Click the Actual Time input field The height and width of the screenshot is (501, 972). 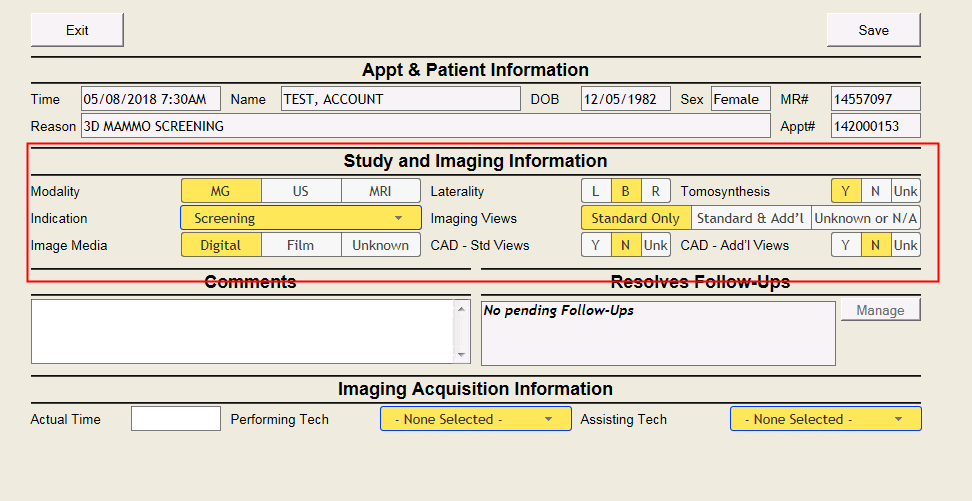[175, 419]
